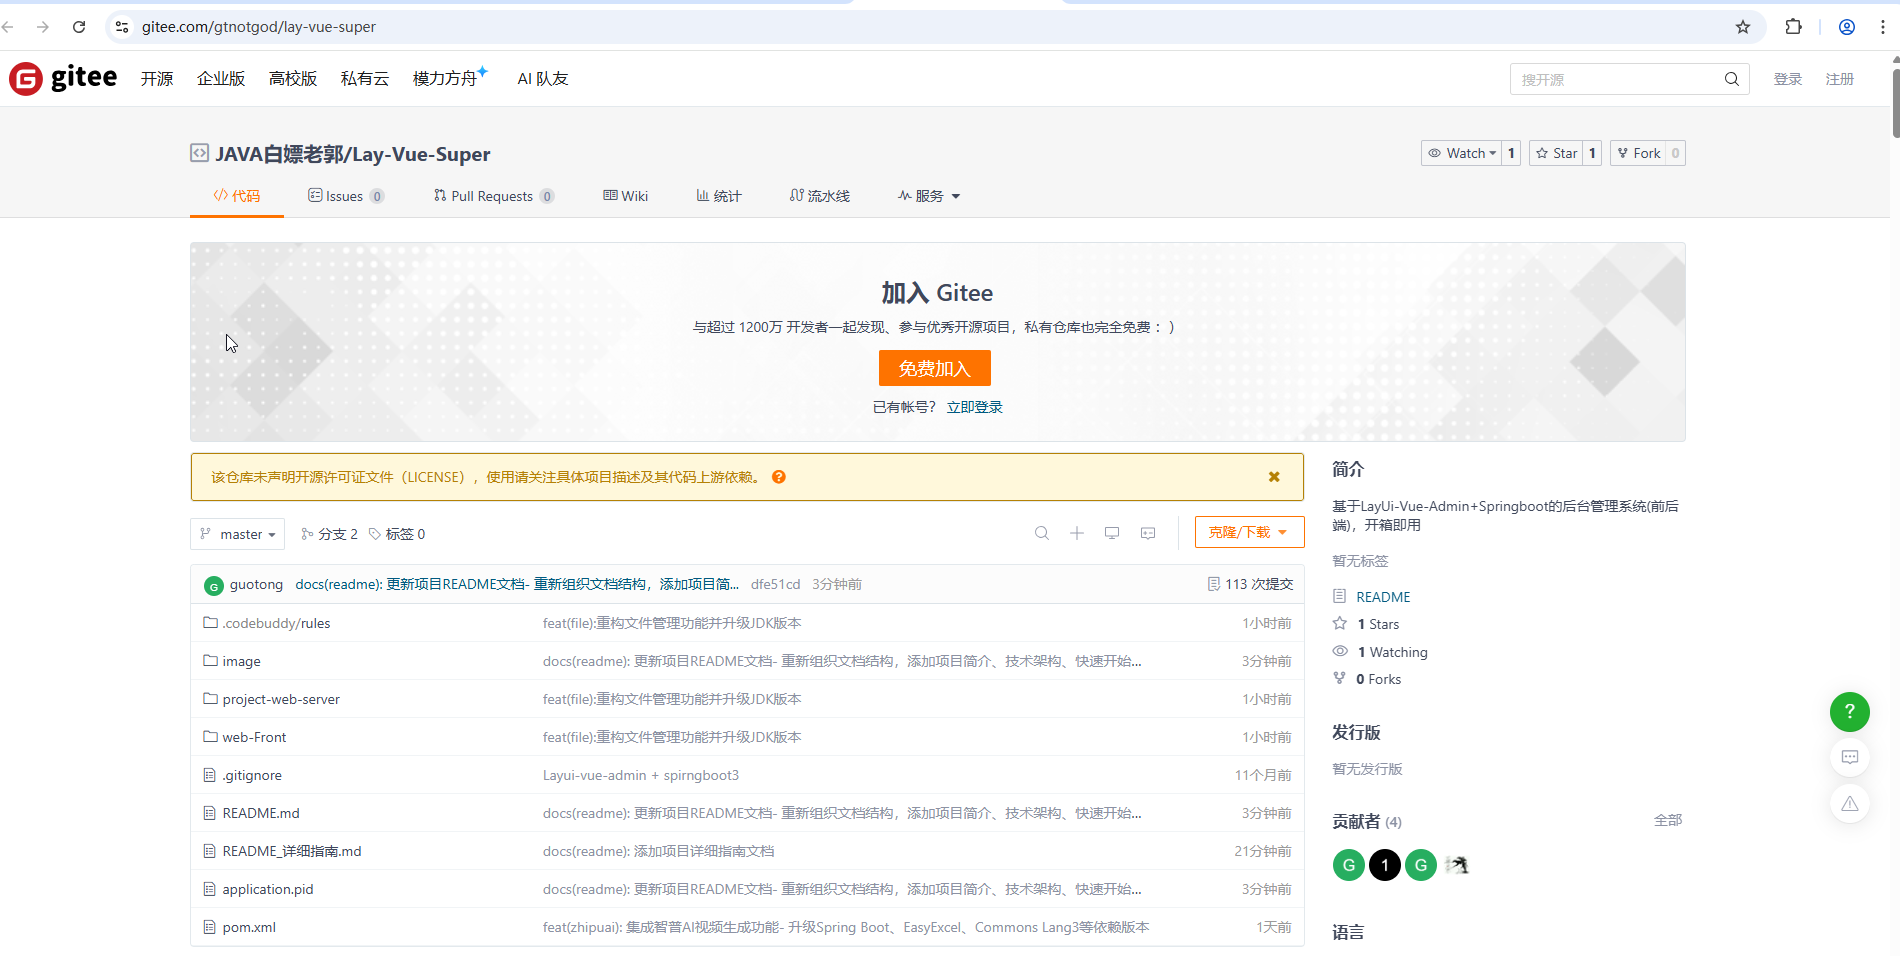
Task: Open the README.md file
Action: click(x=259, y=813)
